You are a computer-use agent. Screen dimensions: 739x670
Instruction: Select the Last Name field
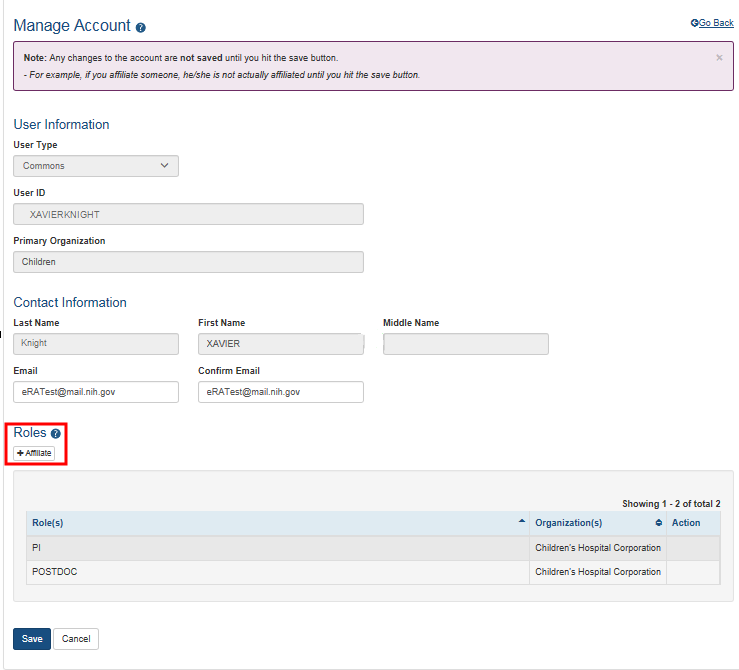tap(96, 344)
